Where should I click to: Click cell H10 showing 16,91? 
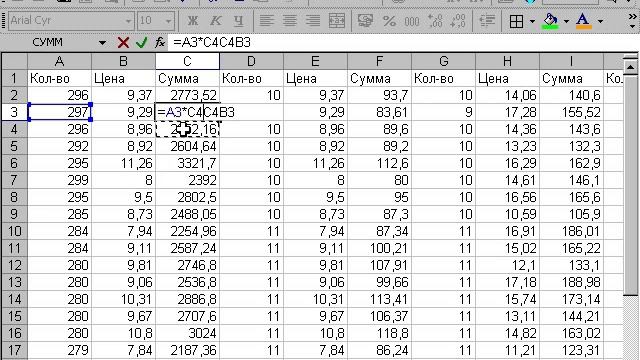point(507,231)
